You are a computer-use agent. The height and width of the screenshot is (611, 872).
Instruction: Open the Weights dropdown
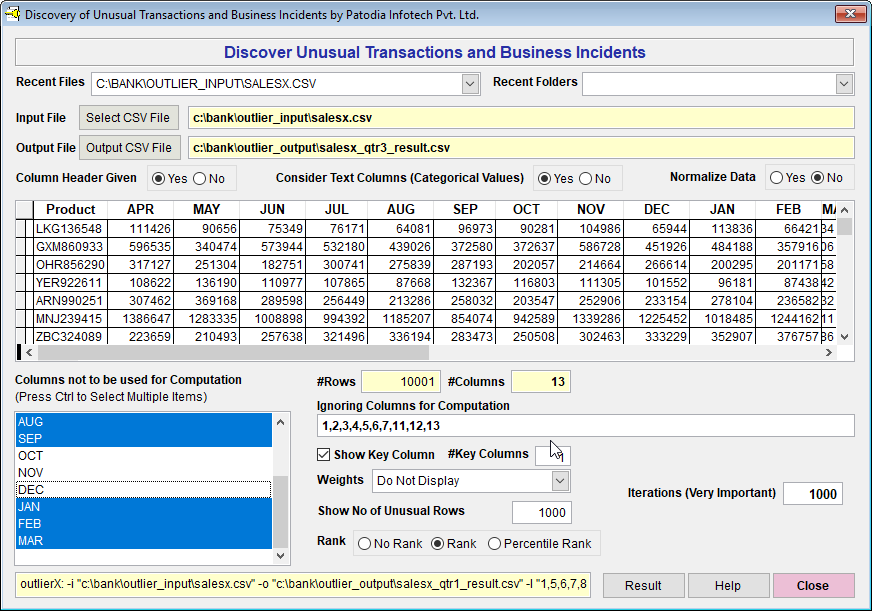click(560, 481)
